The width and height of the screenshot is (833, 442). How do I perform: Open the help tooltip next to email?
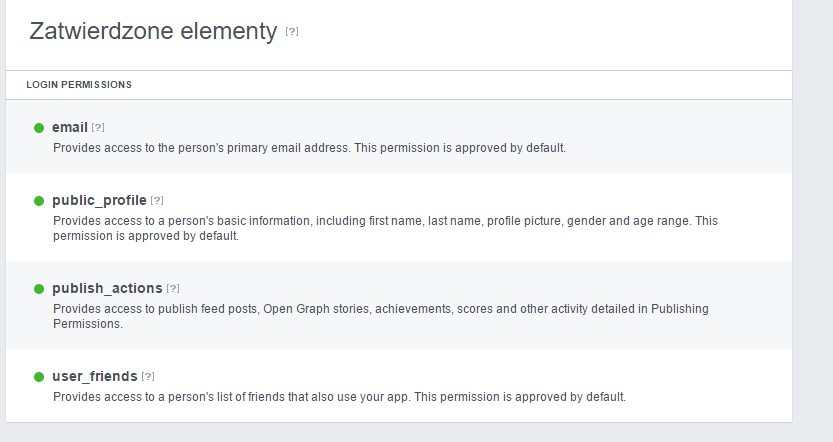click(x=98, y=128)
